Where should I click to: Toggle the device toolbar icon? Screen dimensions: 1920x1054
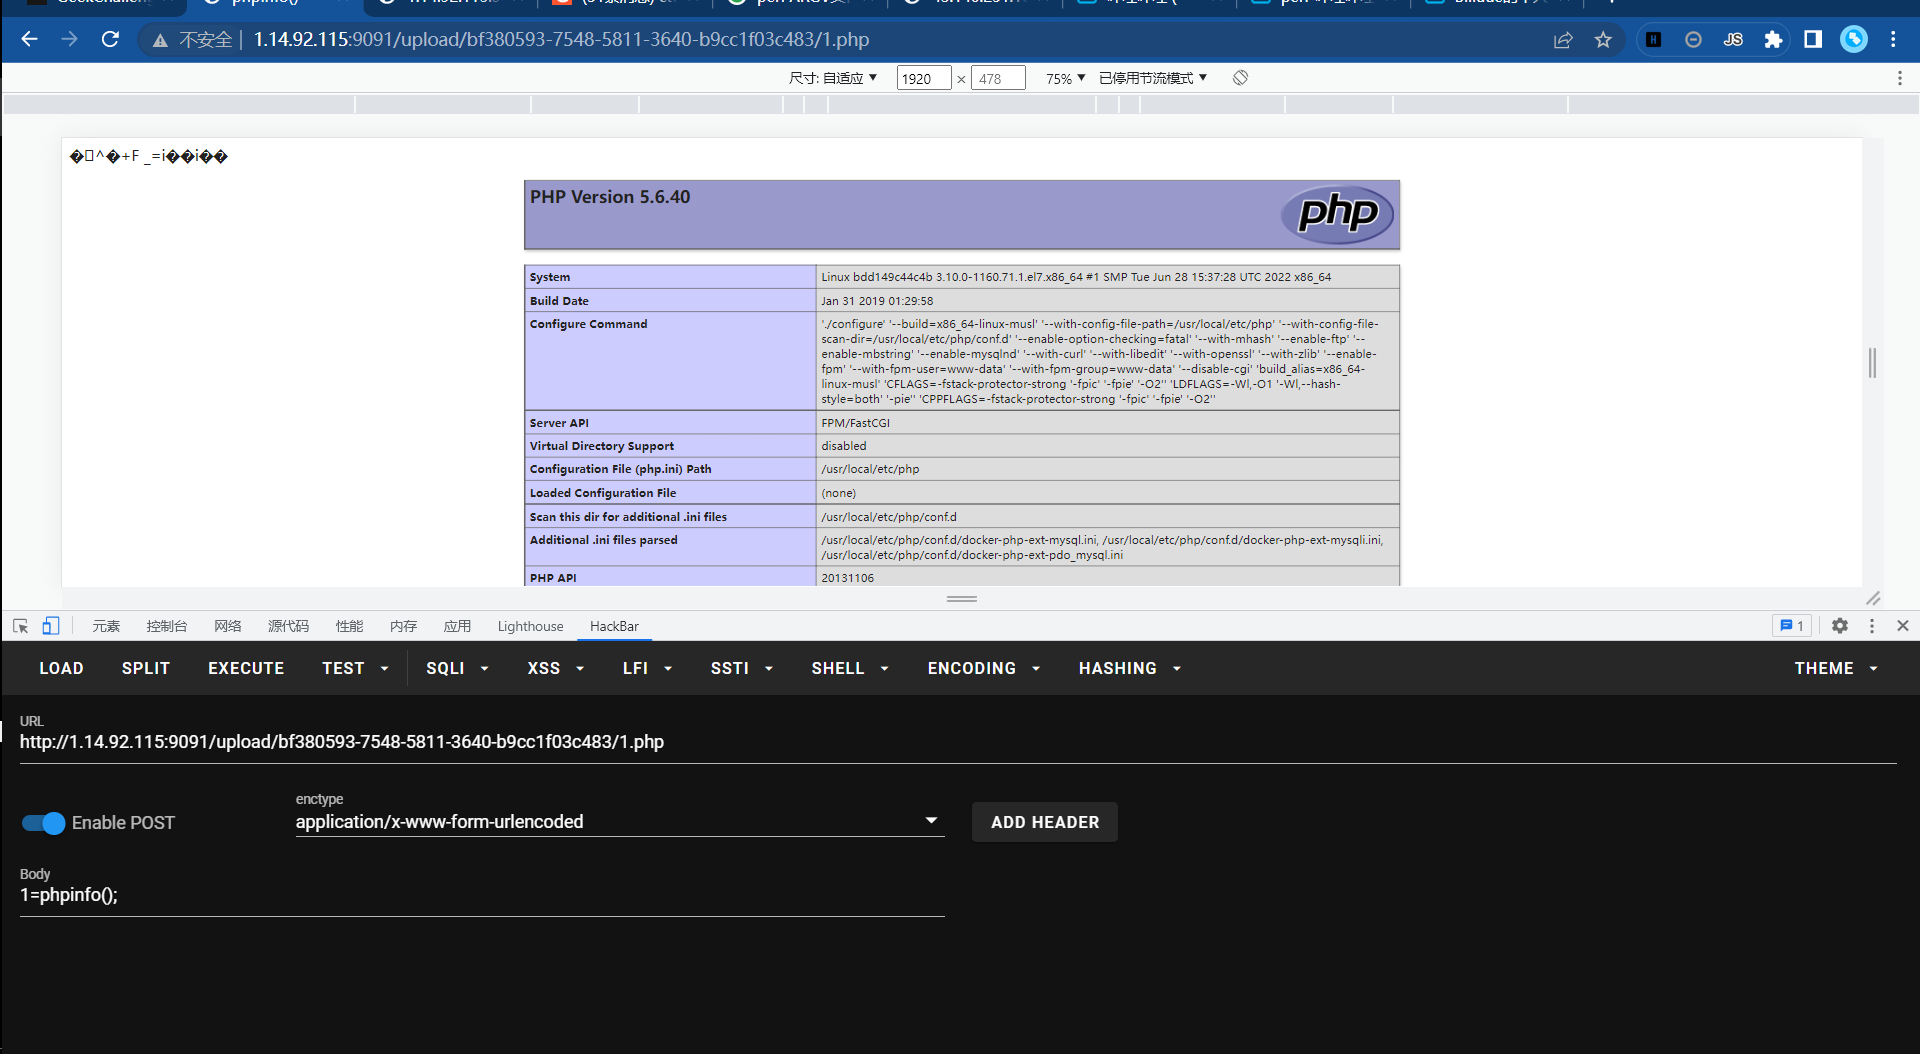[51, 626]
